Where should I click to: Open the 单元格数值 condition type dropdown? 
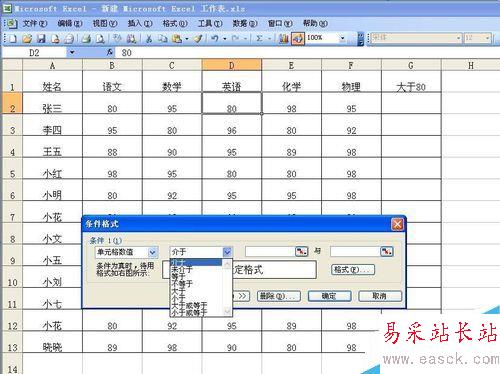[153, 252]
